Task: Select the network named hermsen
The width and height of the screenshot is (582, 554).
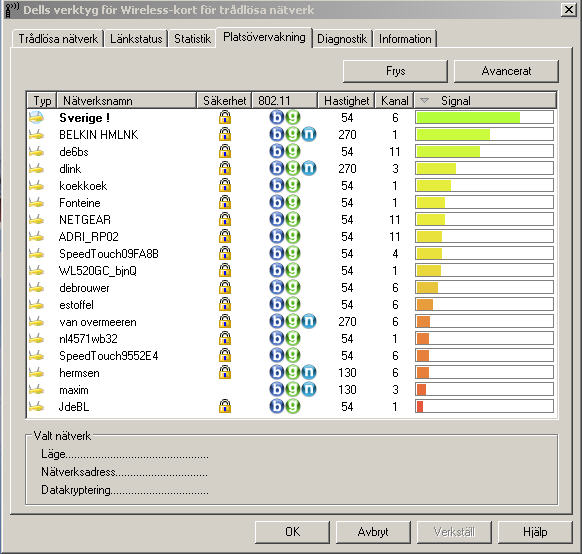Action: [79, 373]
